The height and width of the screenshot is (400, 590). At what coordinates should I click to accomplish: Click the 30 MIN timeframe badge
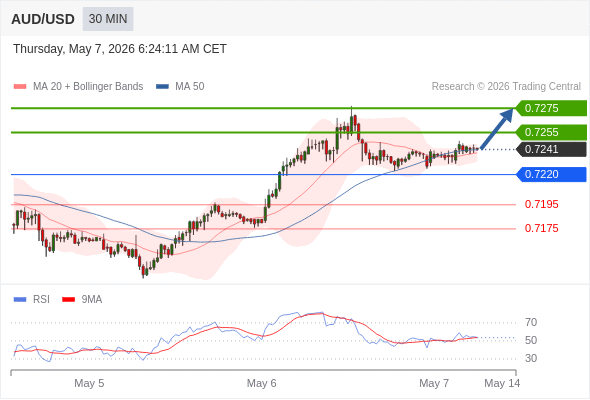pos(108,19)
